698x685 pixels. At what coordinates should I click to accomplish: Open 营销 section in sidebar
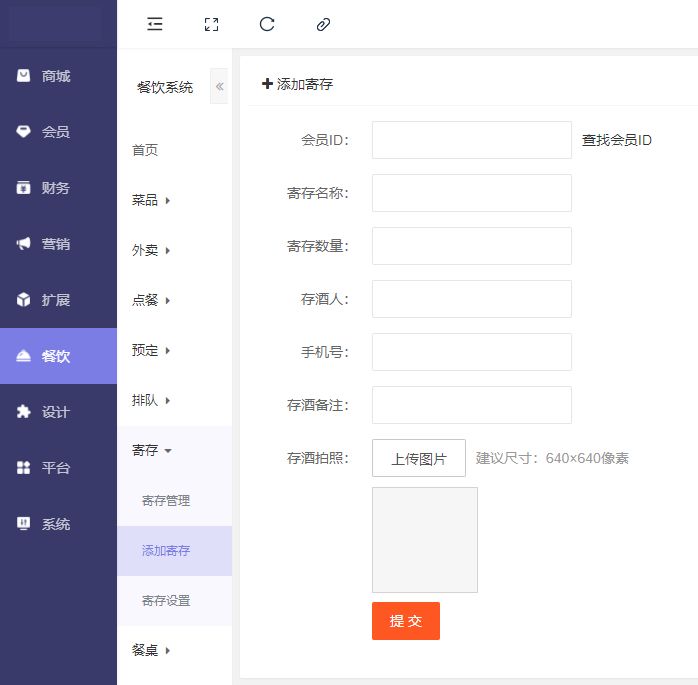click(x=57, y=244)
